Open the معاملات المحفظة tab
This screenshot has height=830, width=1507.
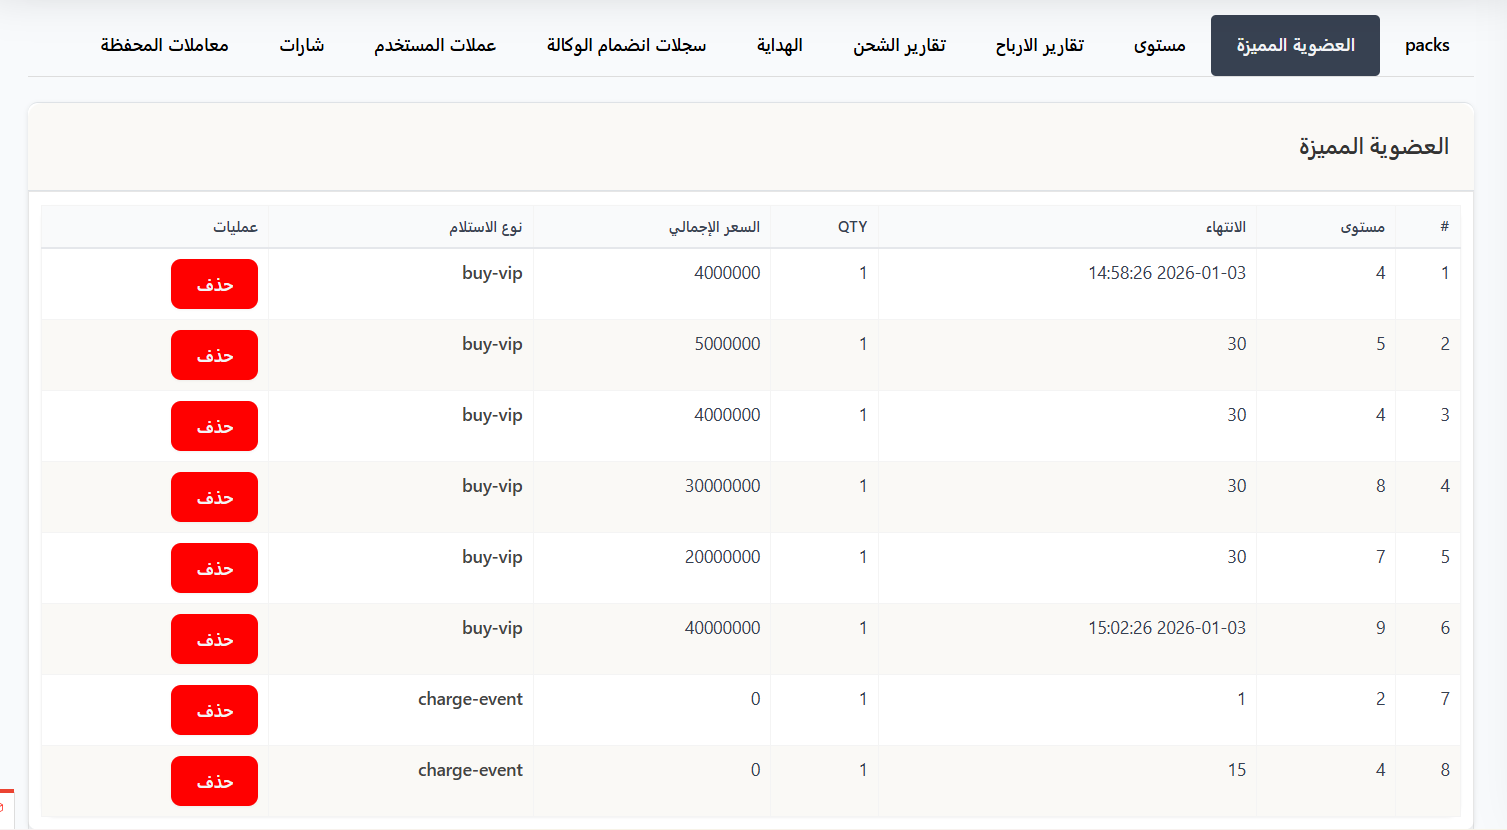(165, 45)
